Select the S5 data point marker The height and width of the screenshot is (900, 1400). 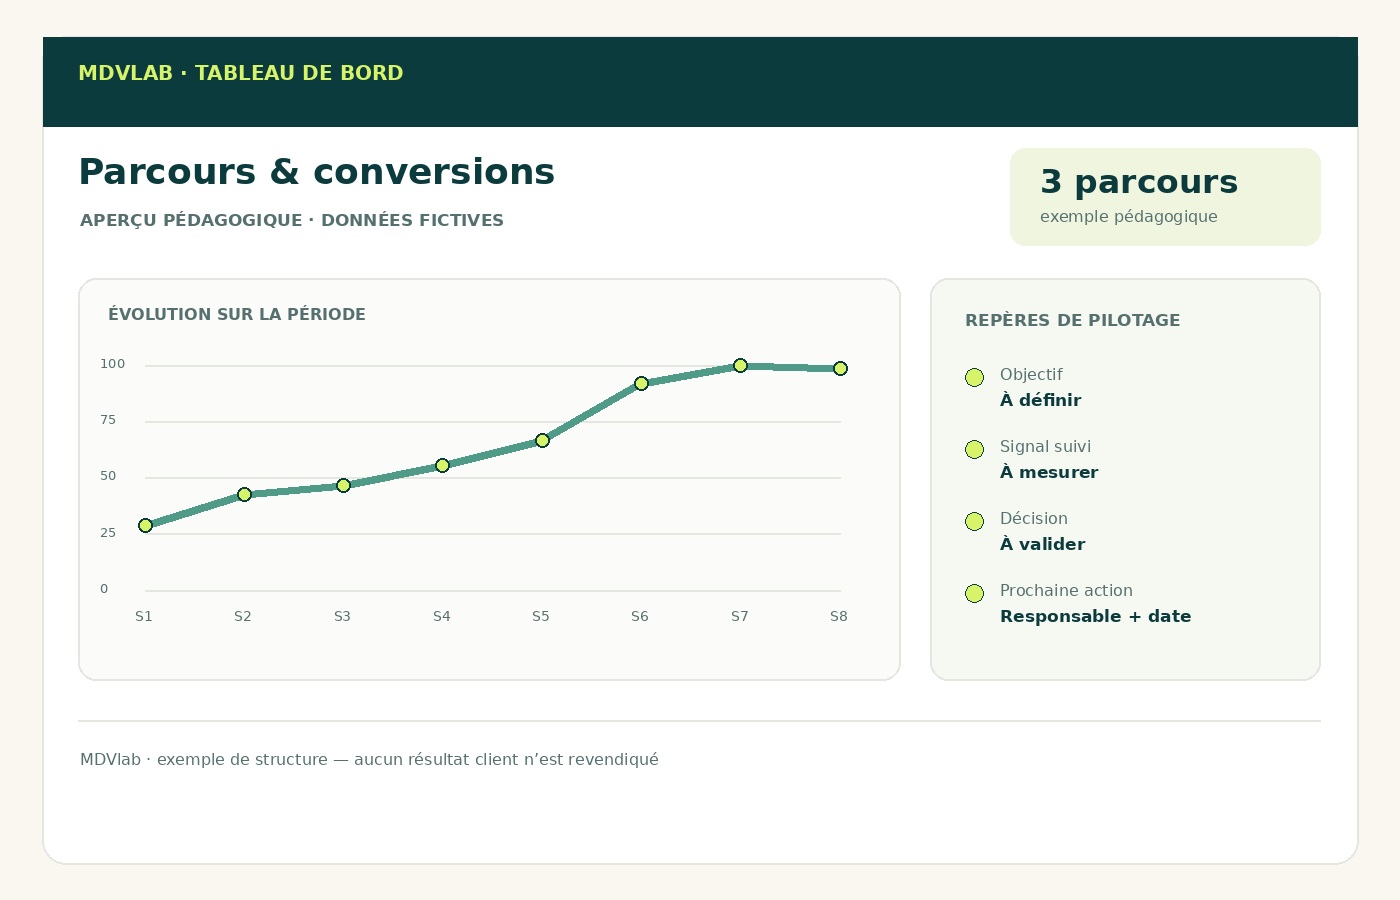542,441
